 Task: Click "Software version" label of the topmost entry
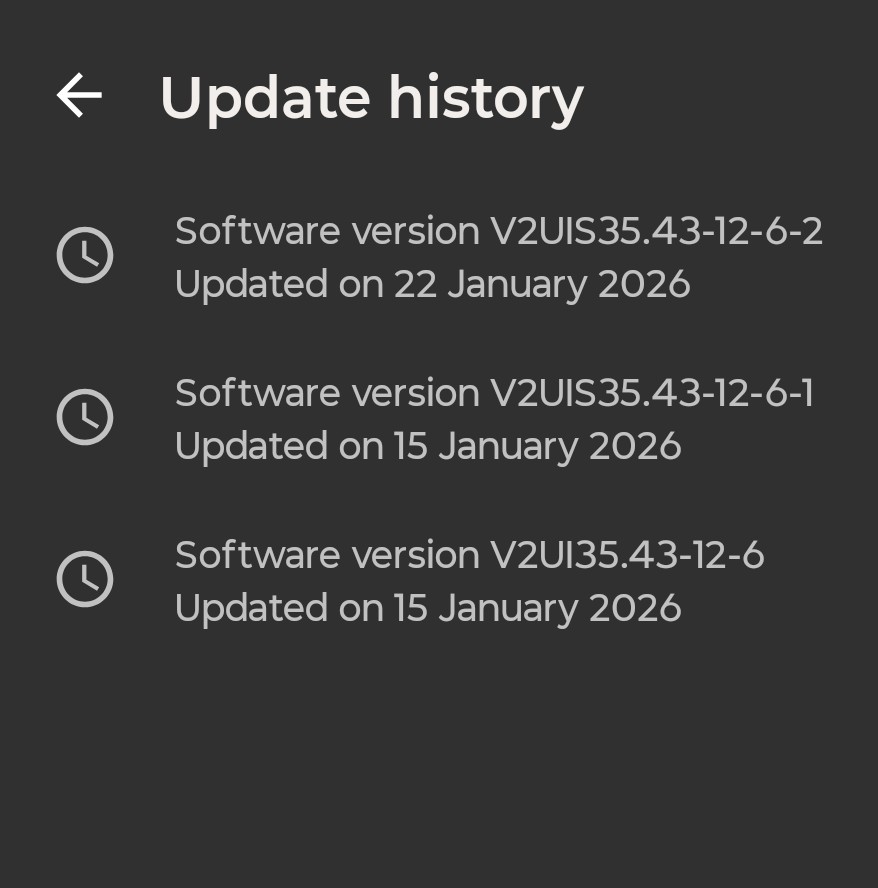[x=327, y=232]
